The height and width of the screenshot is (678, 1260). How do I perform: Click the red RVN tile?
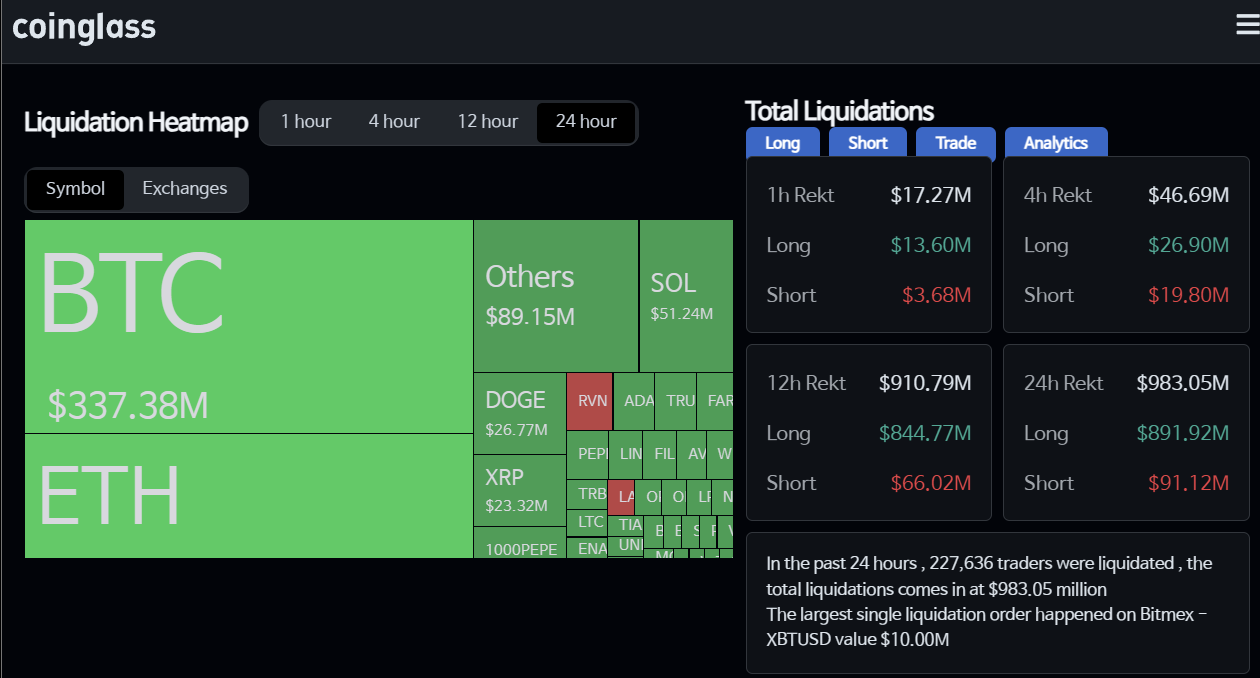pyautogui.click(x=590, y=401)
